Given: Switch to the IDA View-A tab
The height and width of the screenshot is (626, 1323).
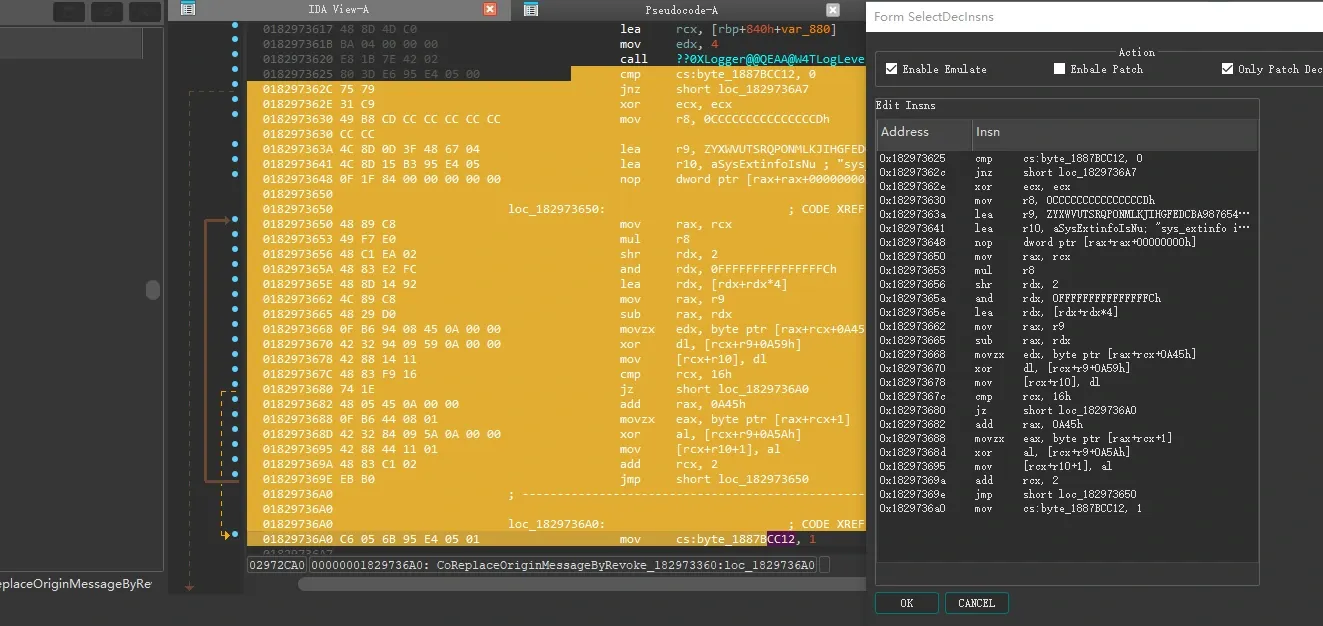Looking at the screenshot, I should tap(338, 9).
